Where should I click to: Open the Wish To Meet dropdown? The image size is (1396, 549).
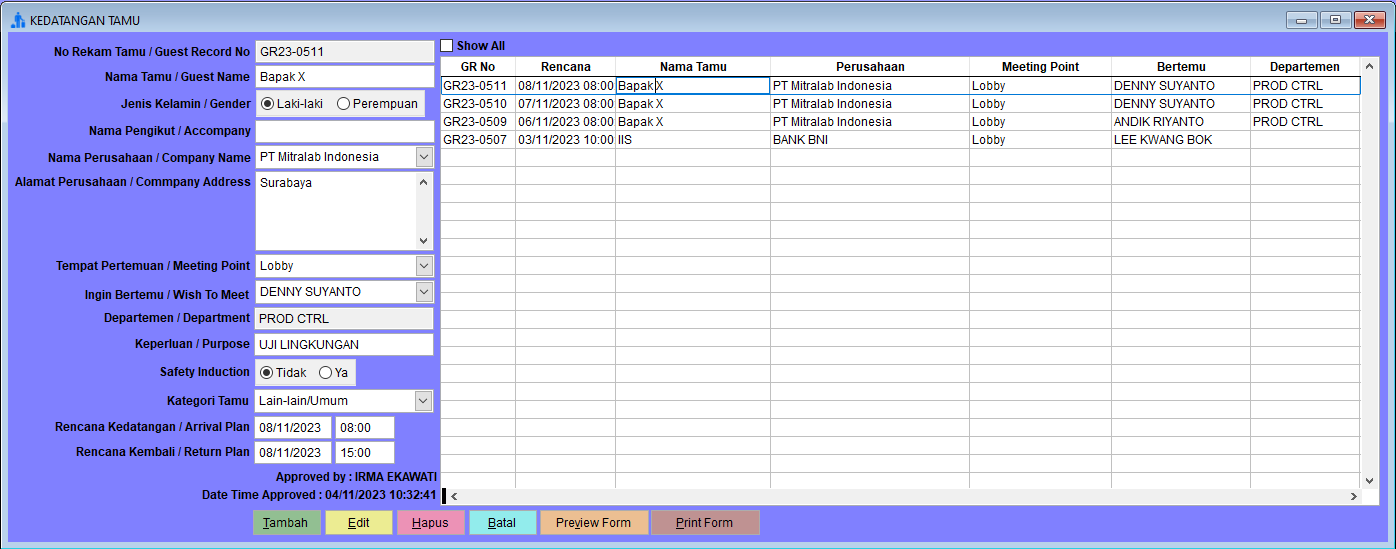click(x=424, y=292)
